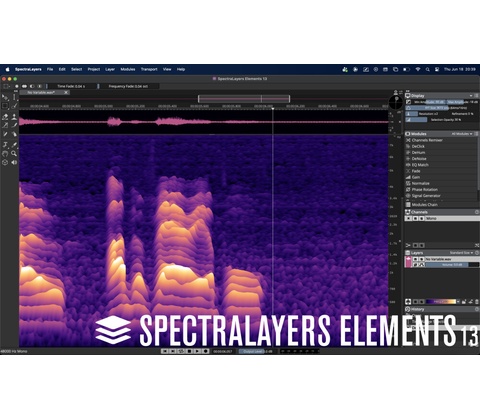The width and height of the screenshot is (480, 420).
Task: Select the eraser tool in the left toolbar
Action: pos(5,117)
